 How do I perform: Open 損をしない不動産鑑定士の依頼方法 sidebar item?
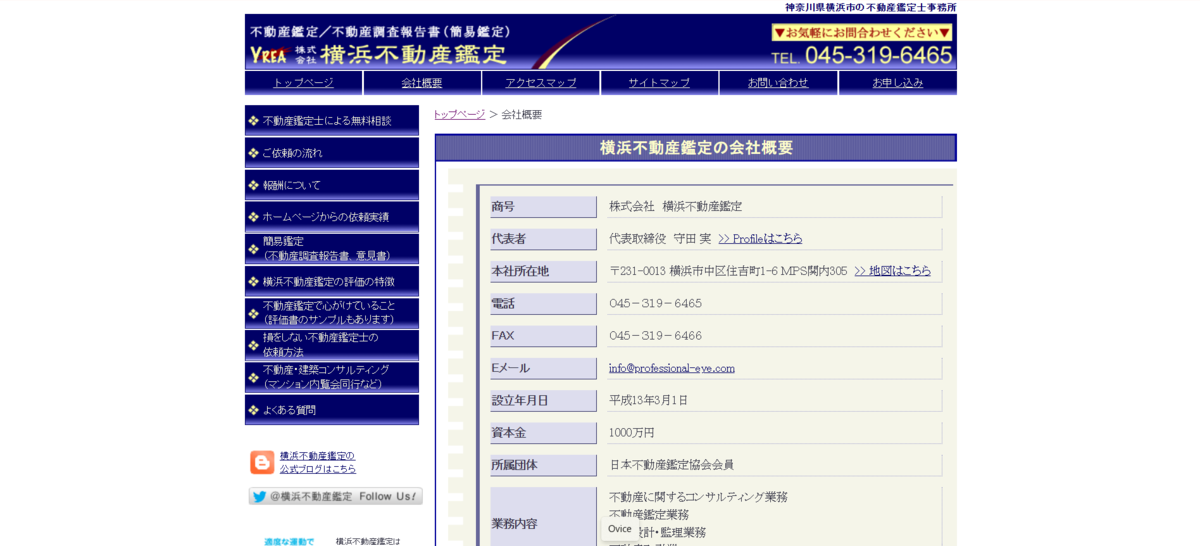click(x=332, y=345)
